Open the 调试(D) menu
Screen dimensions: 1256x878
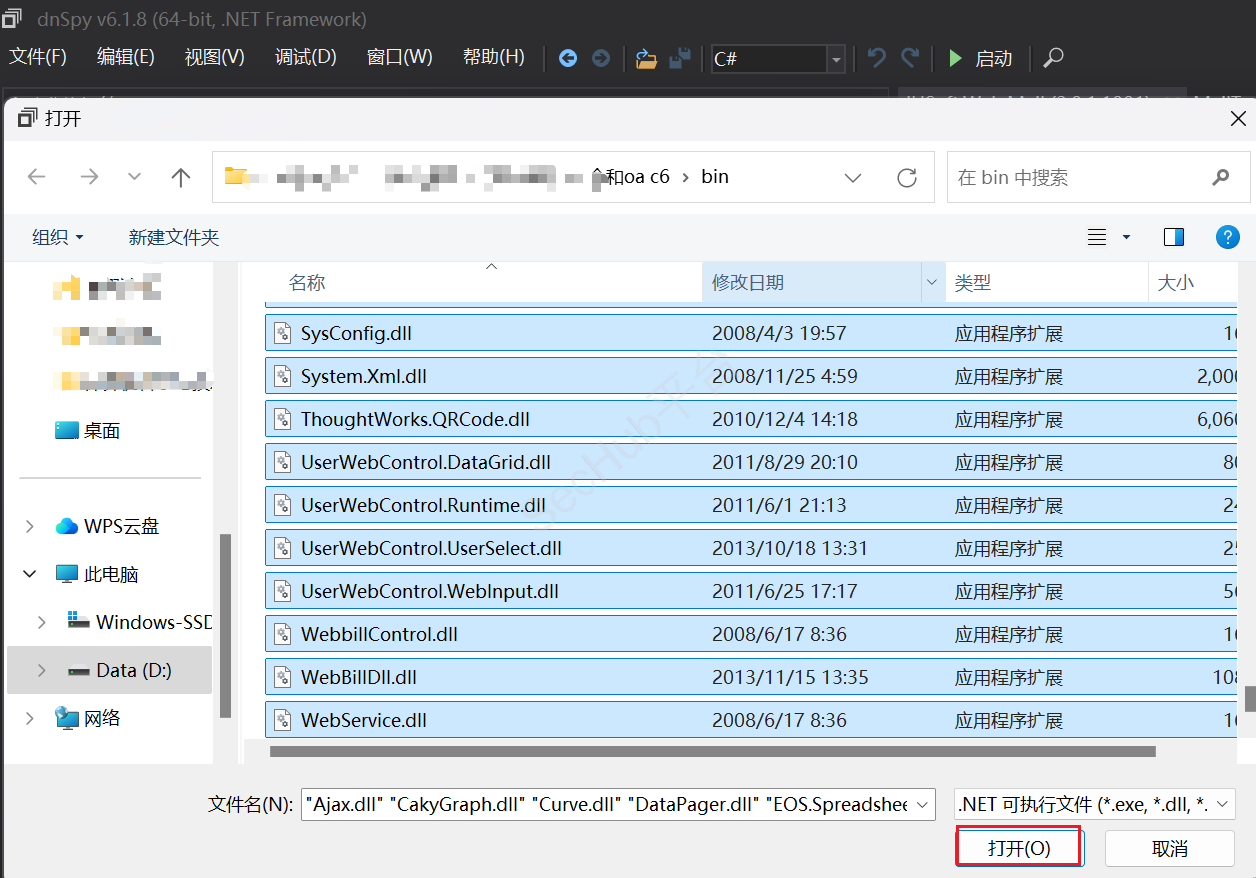click(306, 57)
